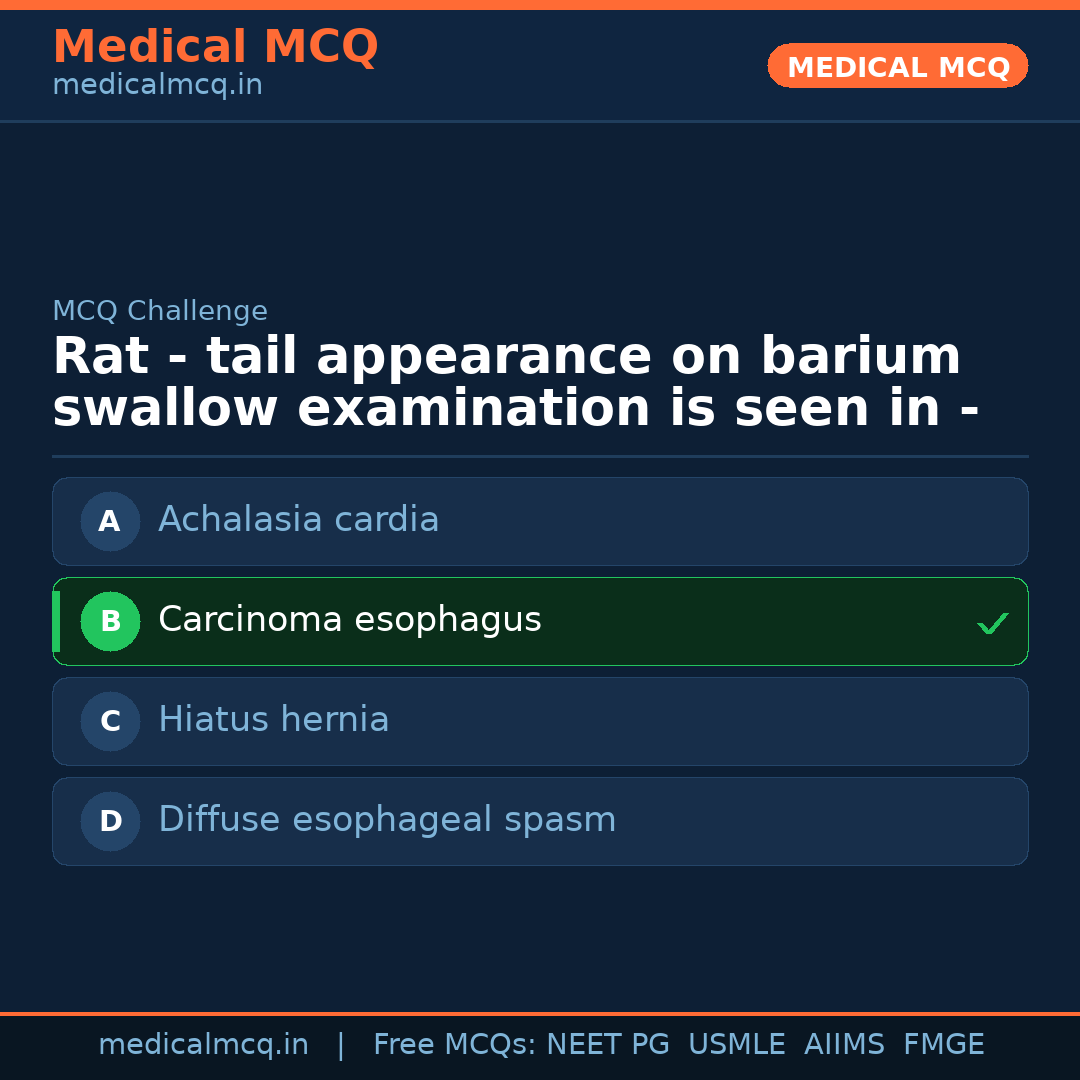
Task: Expand the MCQ Challenge section
Action: (x=160, y=311)
